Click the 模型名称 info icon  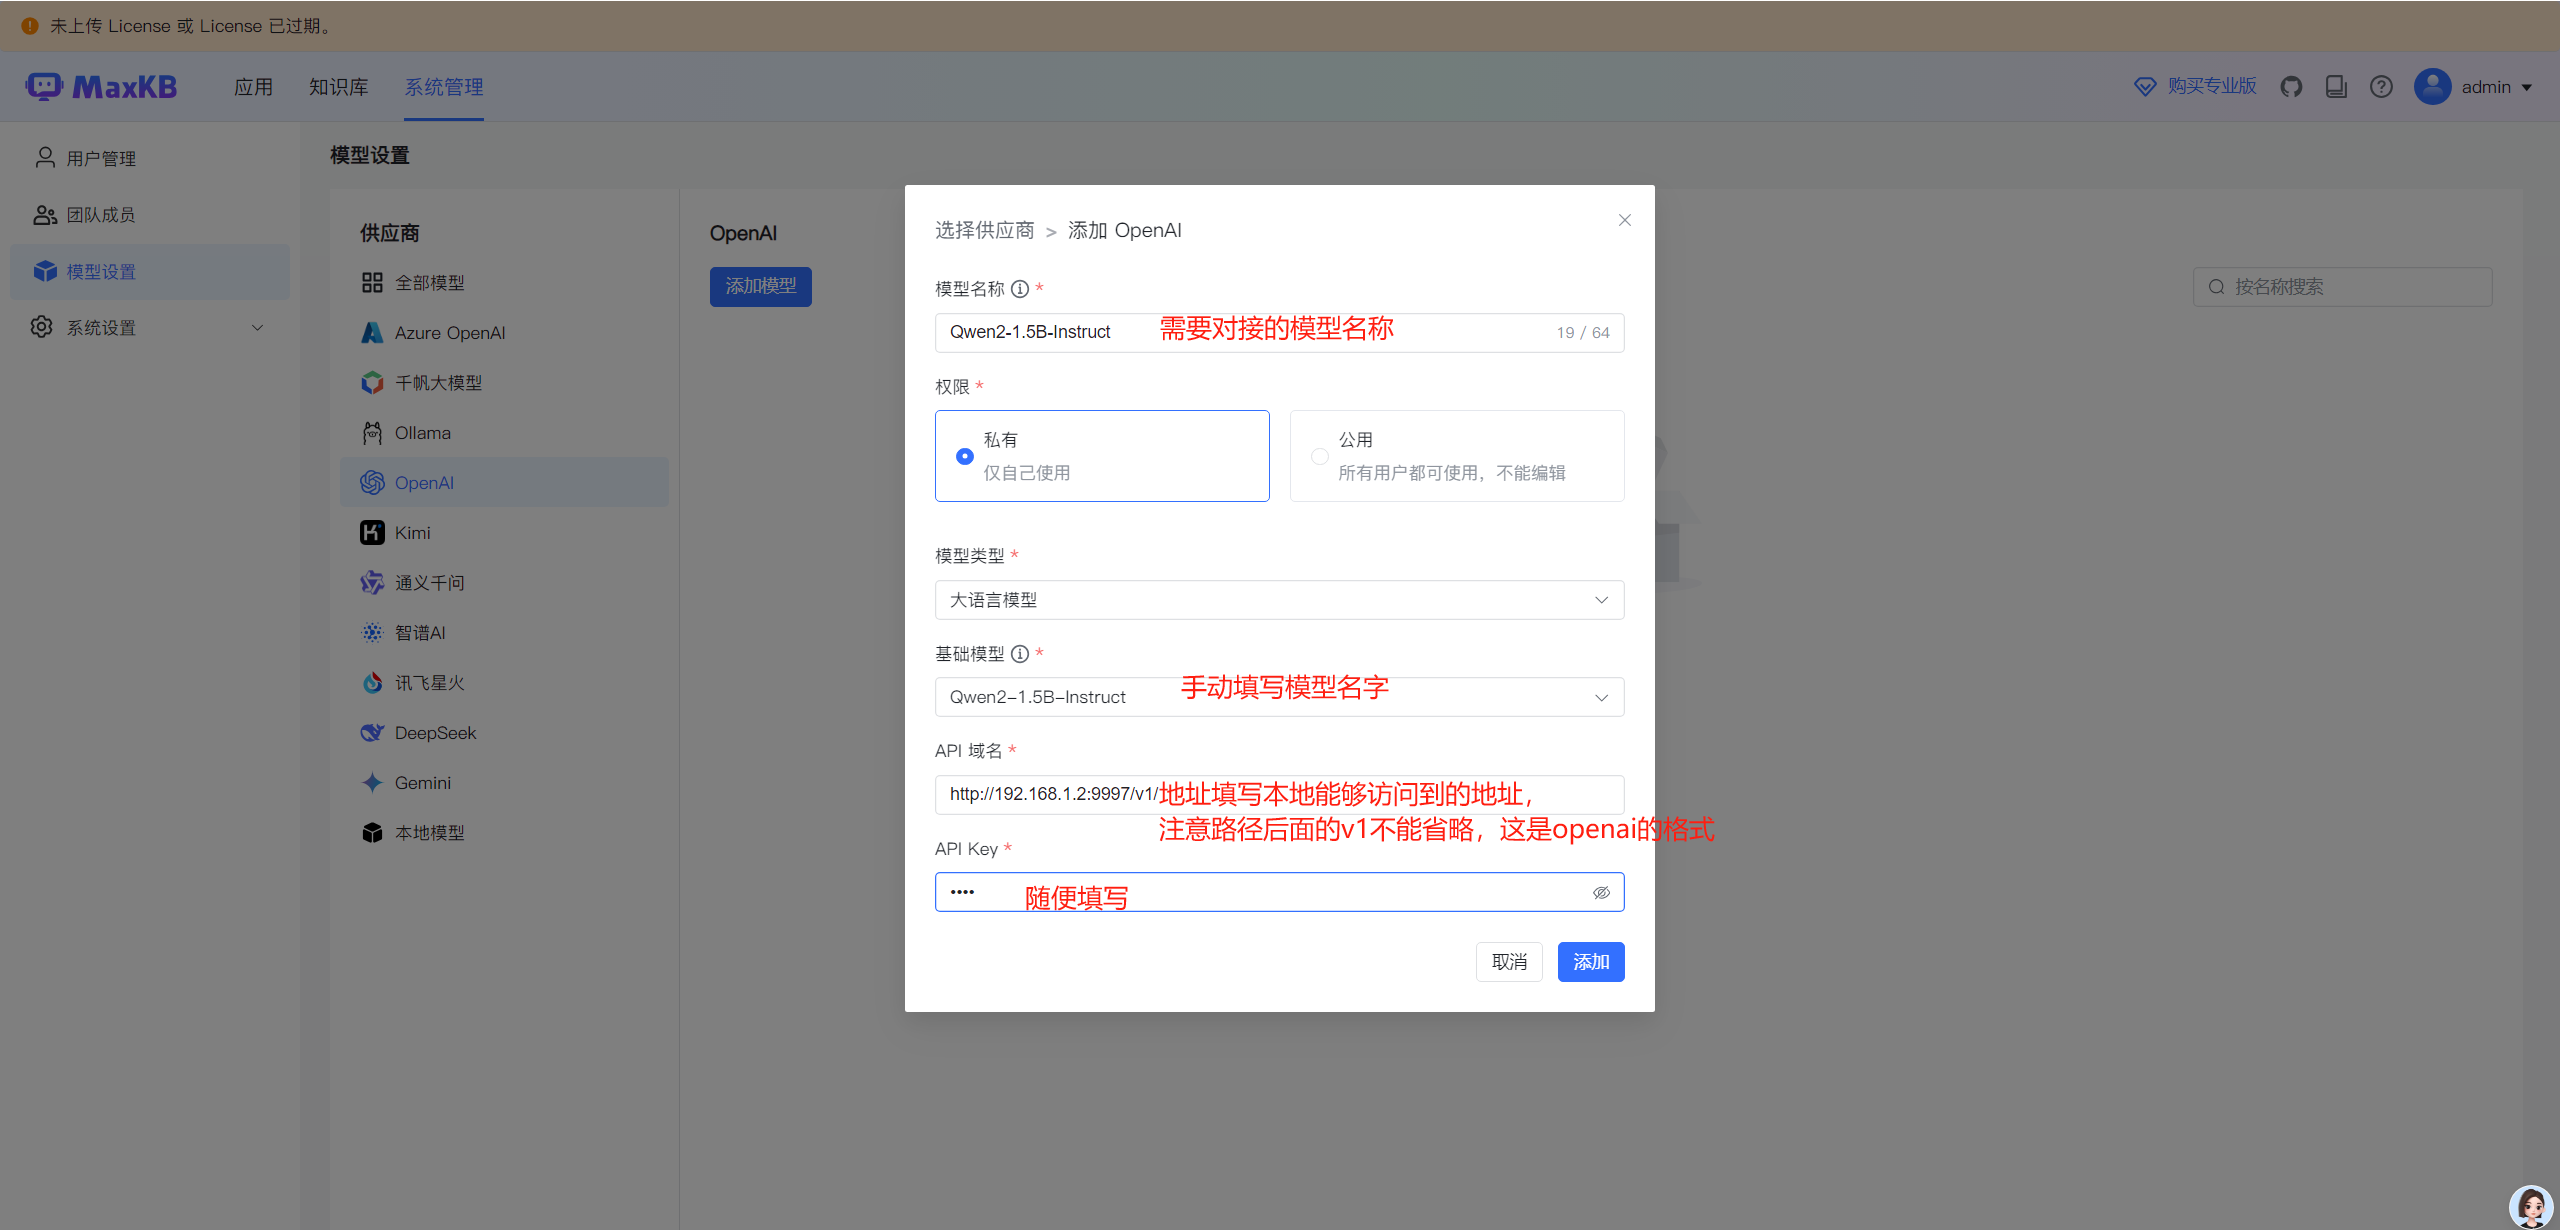(1019, 288)
